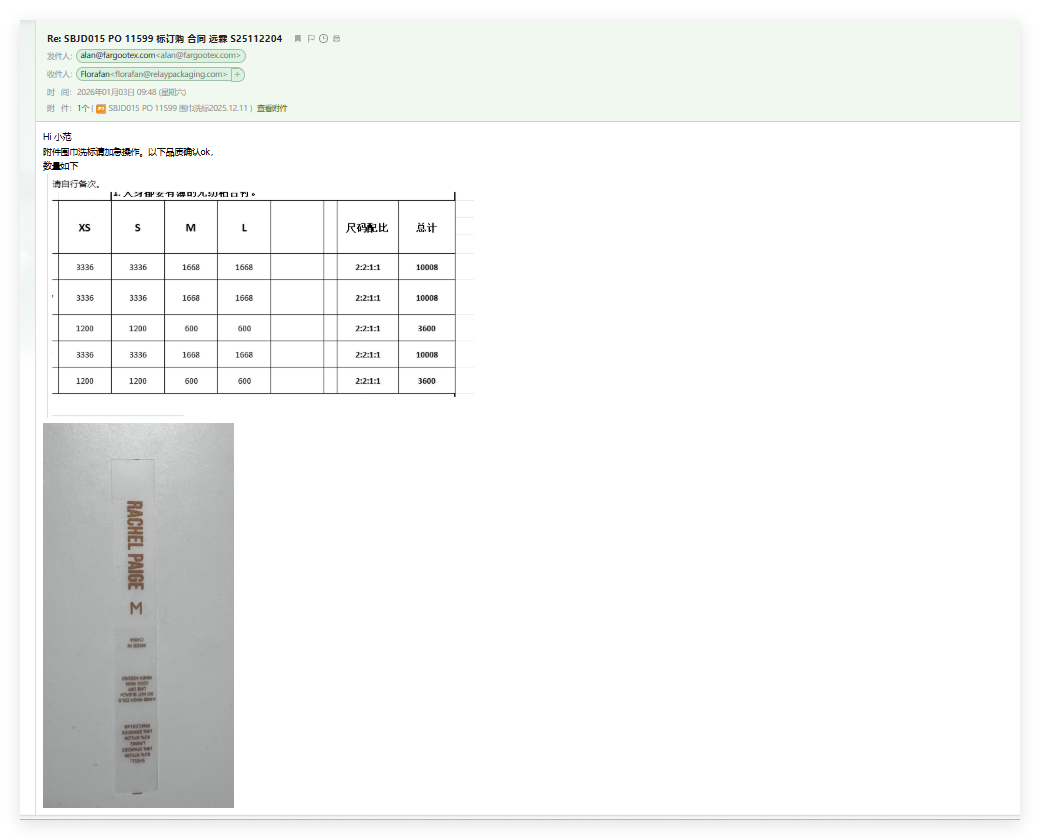Click the M column header in table
The height and width of the screenshot is (840, 1040).
pos(191,228)
